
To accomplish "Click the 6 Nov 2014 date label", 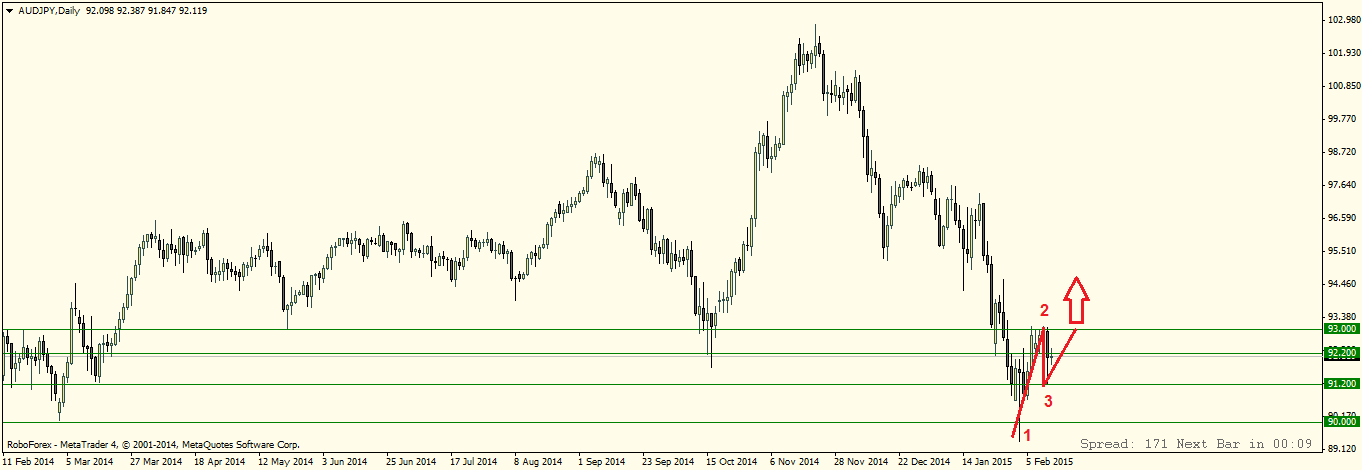I will (794, 462).
